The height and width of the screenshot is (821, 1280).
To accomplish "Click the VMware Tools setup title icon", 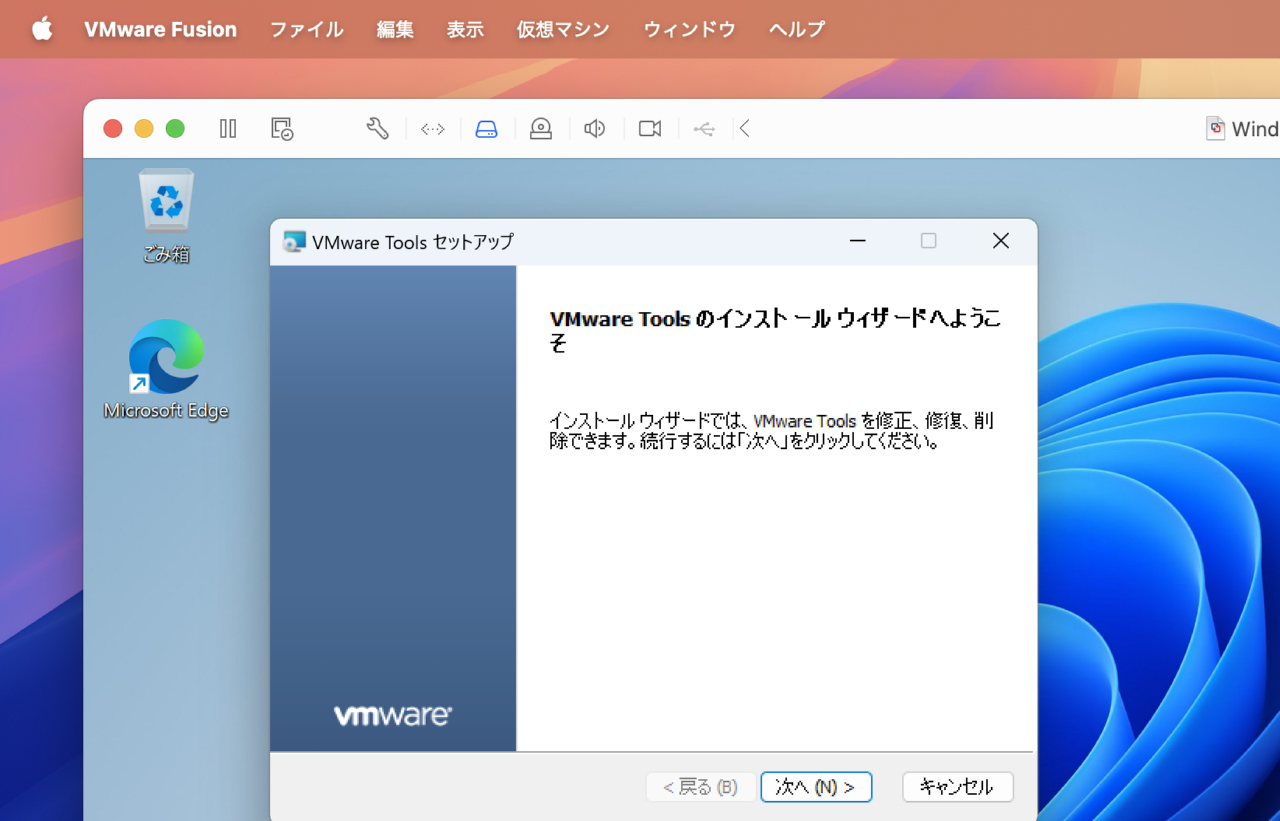I will [294, 241].
